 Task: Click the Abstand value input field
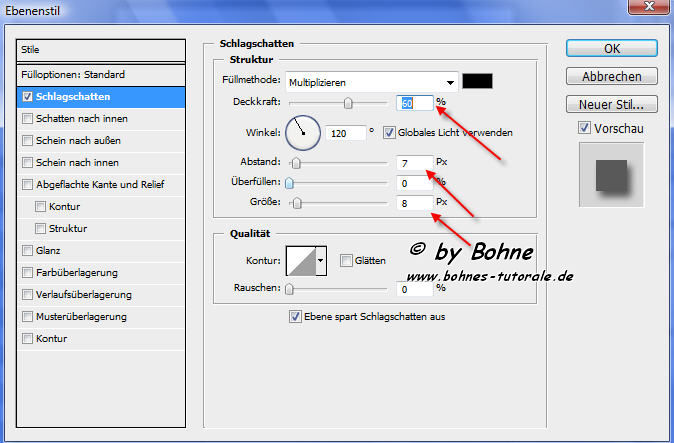click(x=414, y=162)
